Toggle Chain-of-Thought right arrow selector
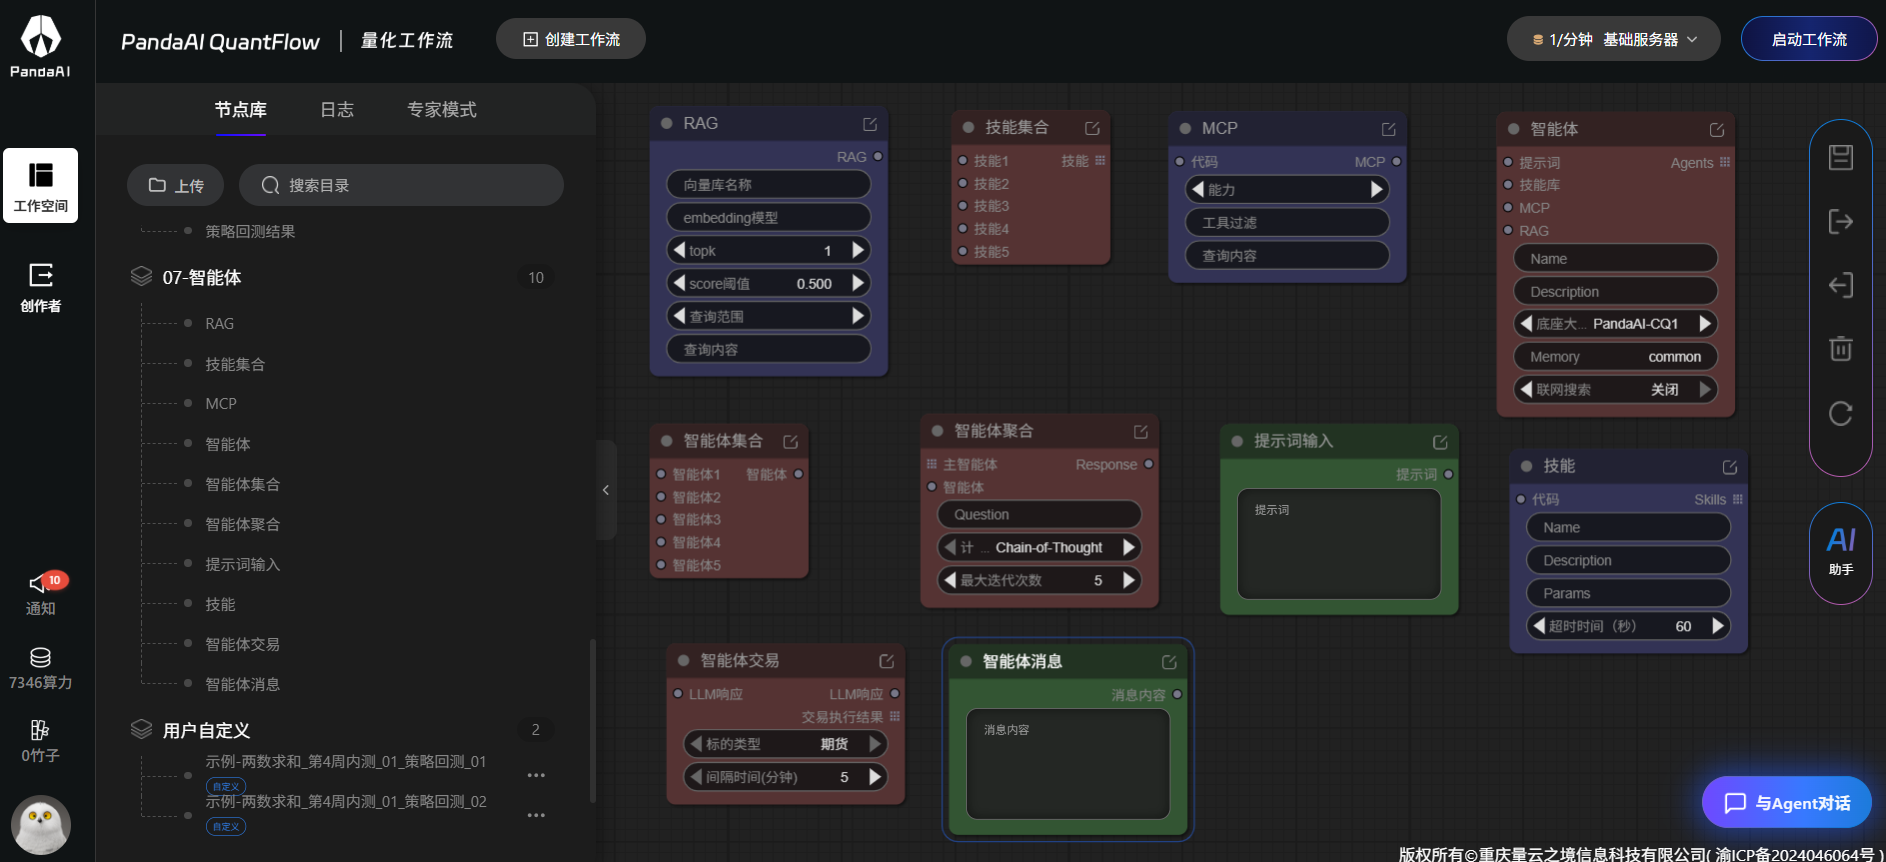This screenshot has height=862, width=1886. (1129, 547)
